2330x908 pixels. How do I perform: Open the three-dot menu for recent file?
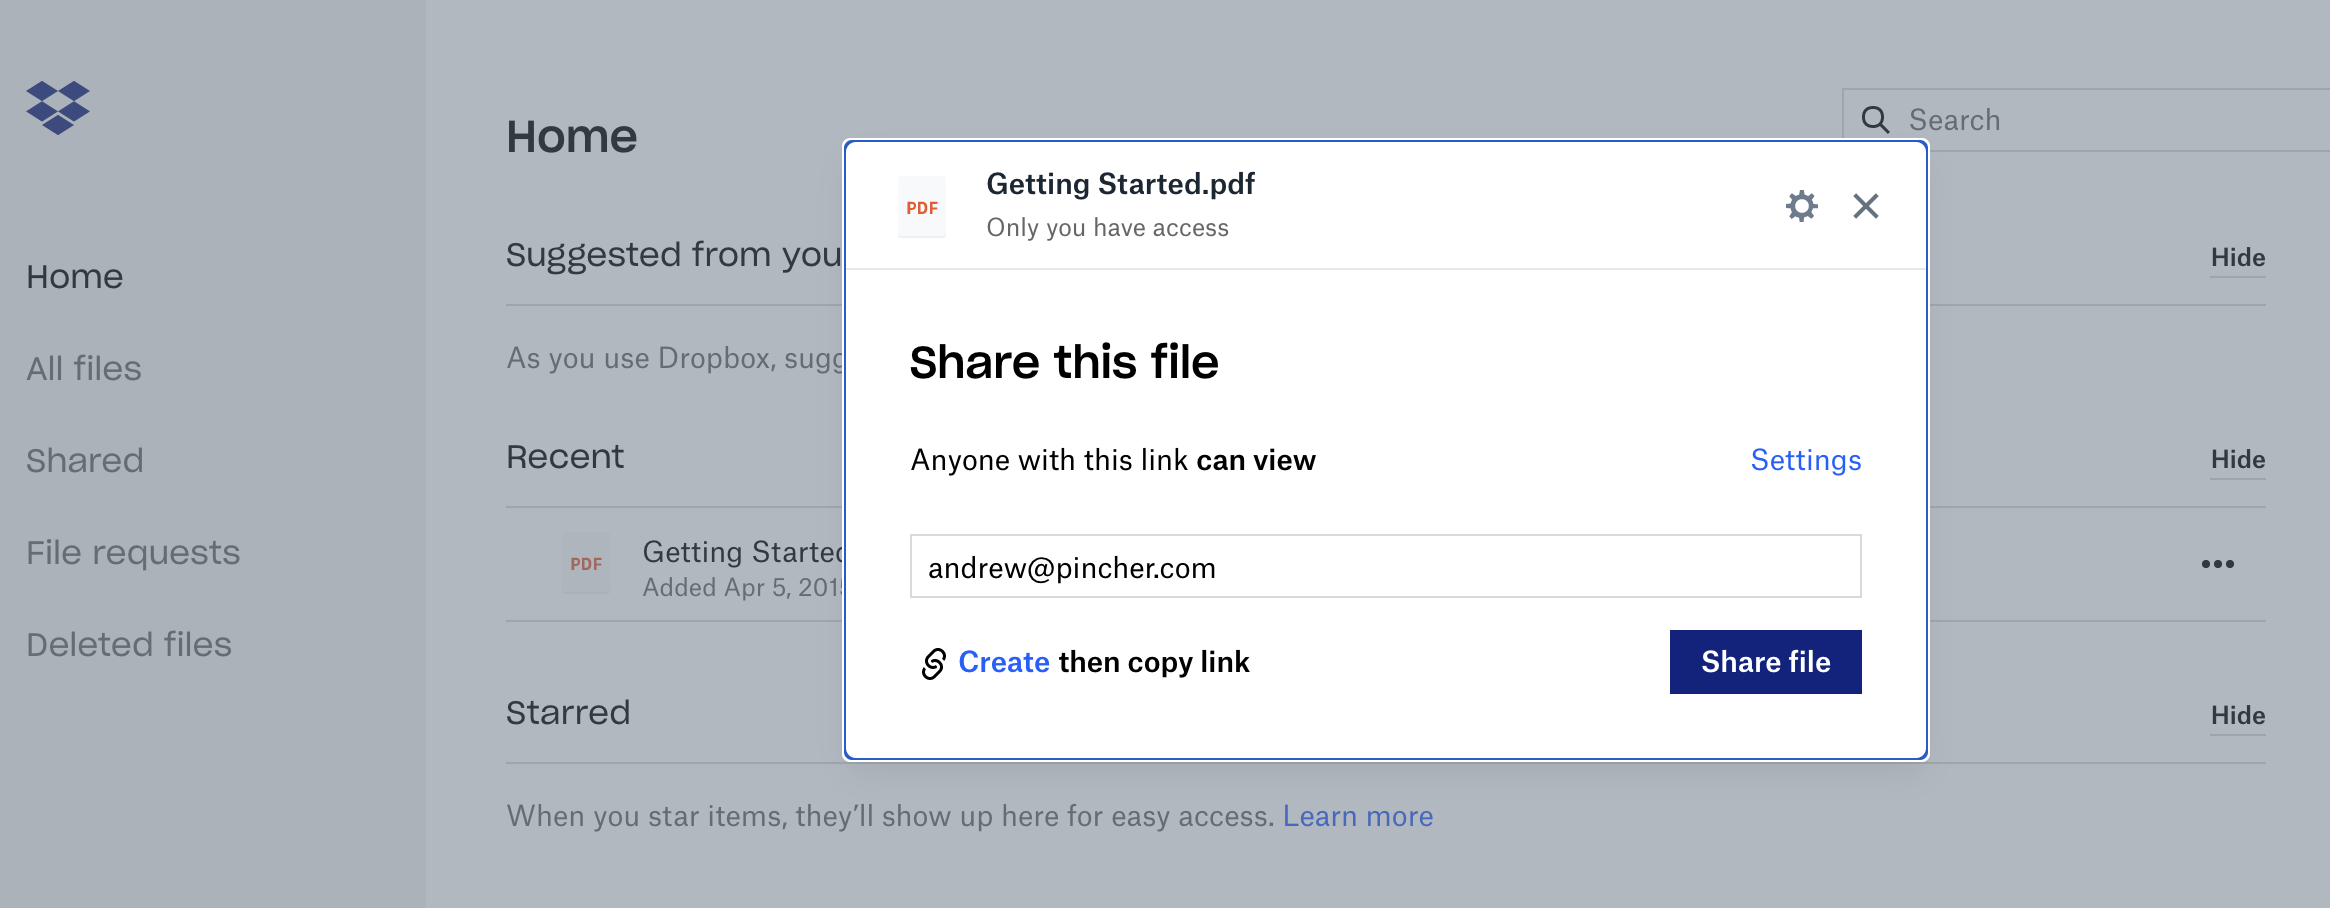2217,564
